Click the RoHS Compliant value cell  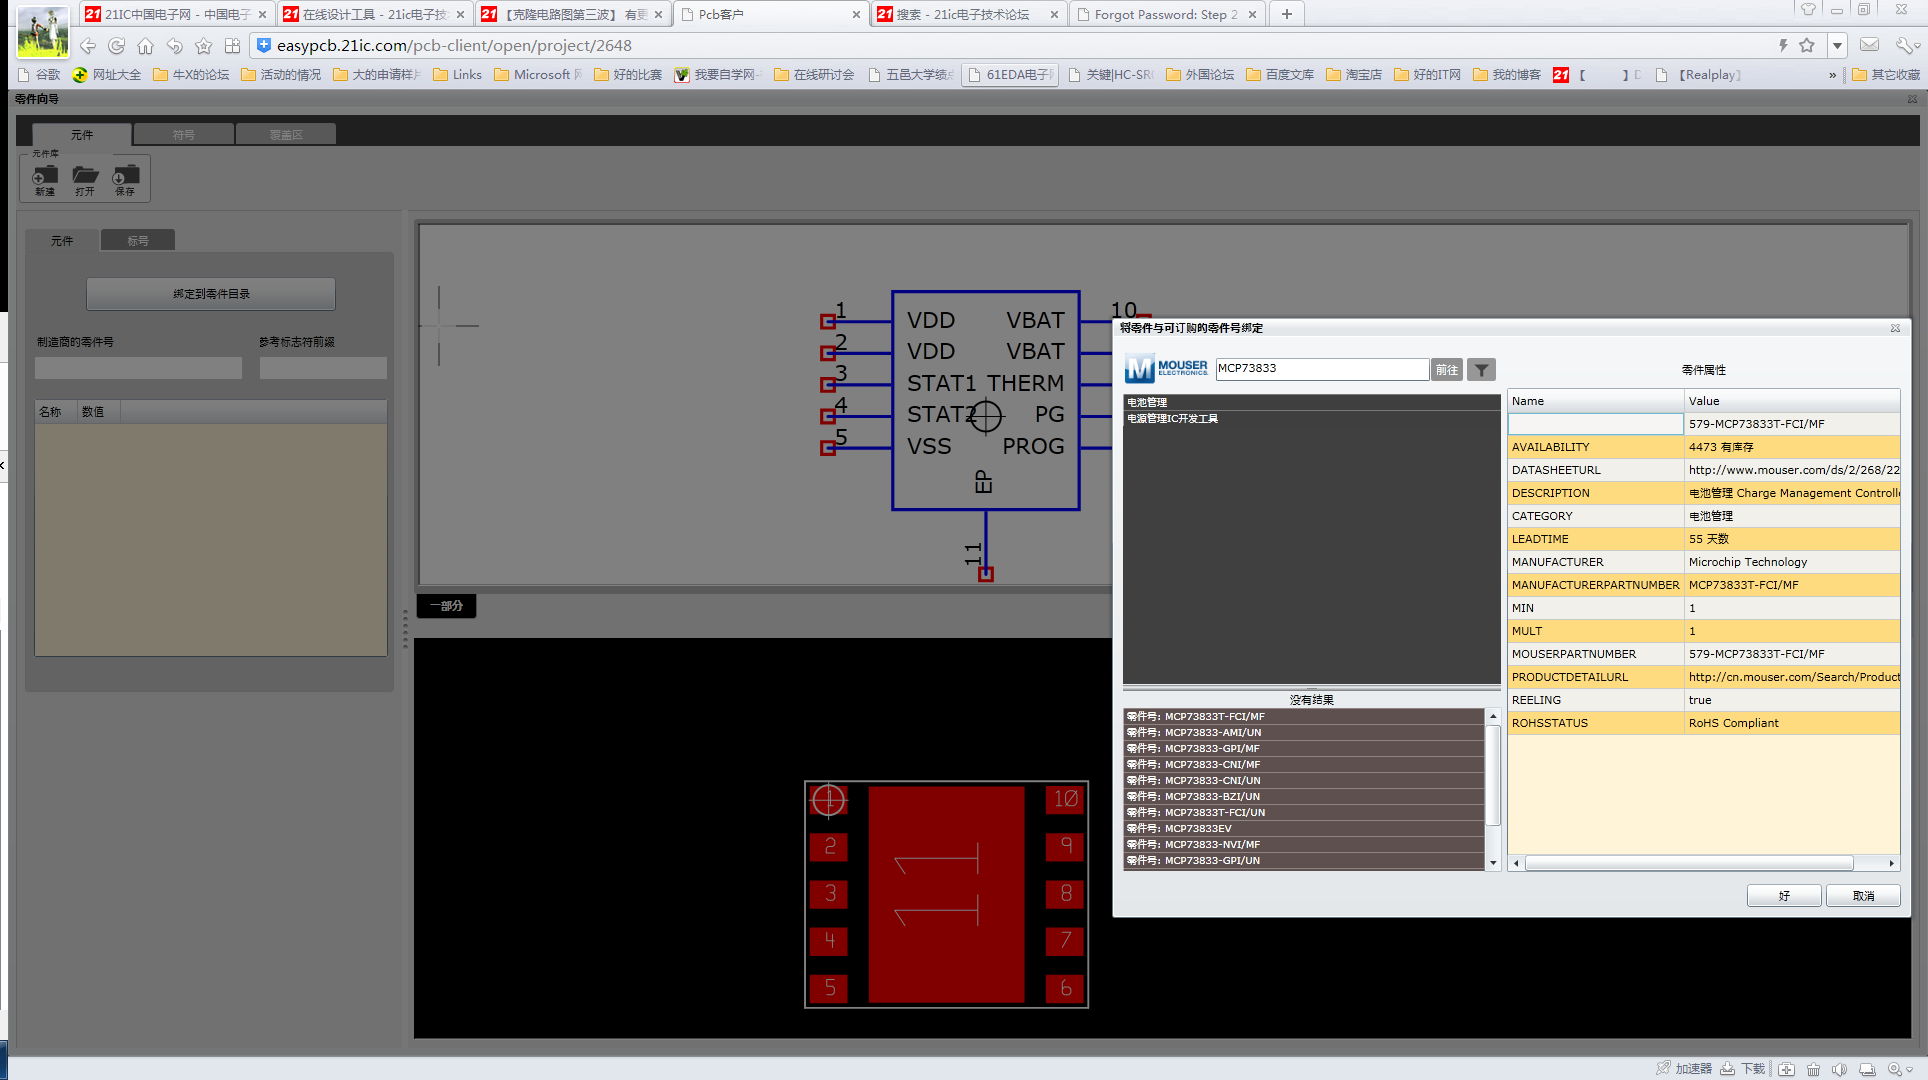pos(1792,723)
